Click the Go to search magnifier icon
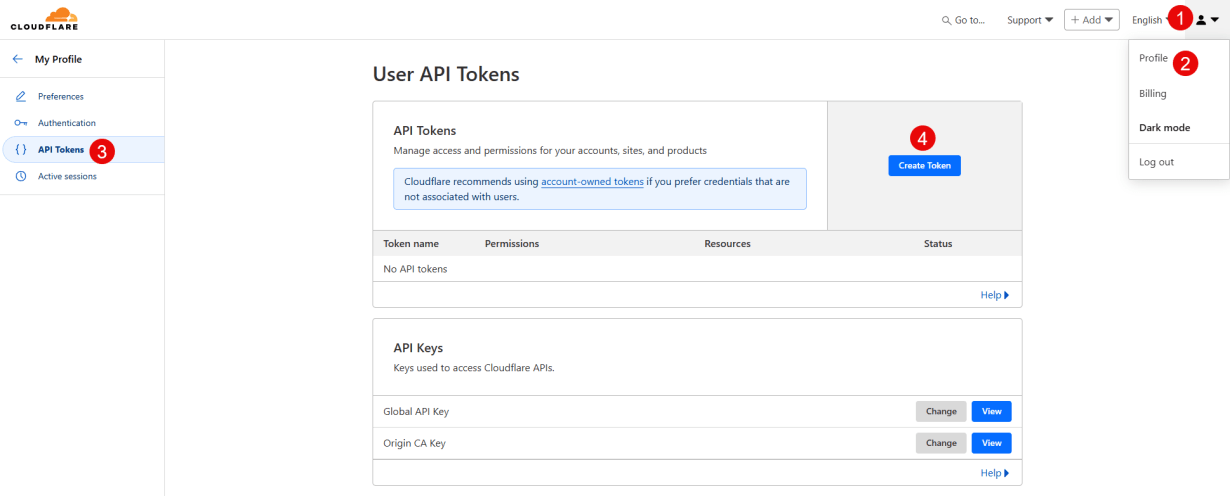This screenshot has width=1230, height=496. click(946, 20)
